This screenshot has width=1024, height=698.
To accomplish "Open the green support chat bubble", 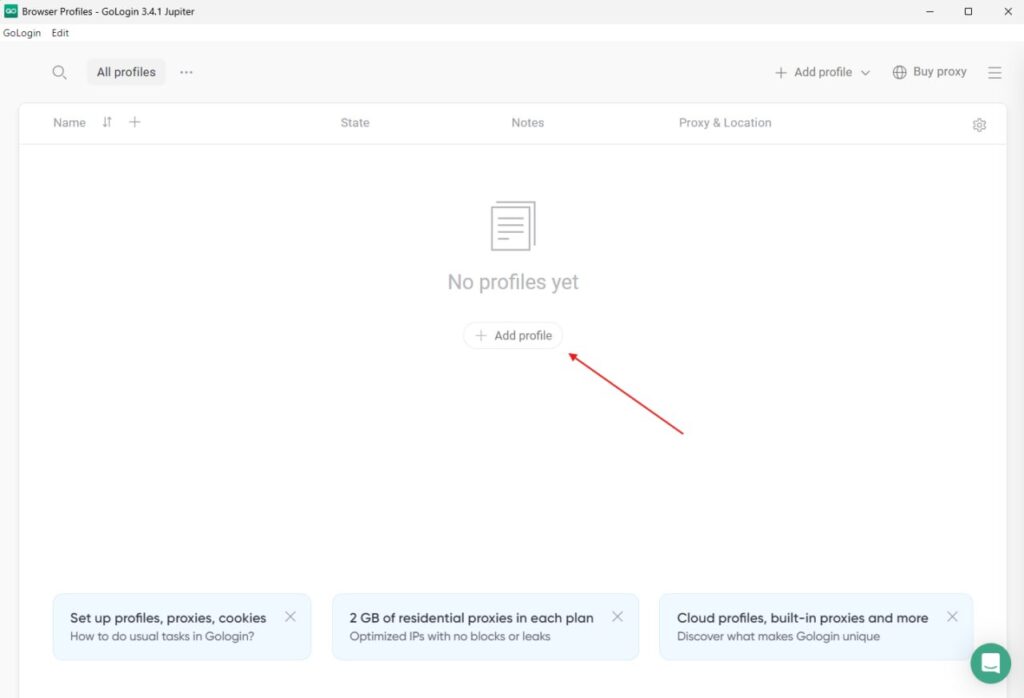I will pos(991,663).
